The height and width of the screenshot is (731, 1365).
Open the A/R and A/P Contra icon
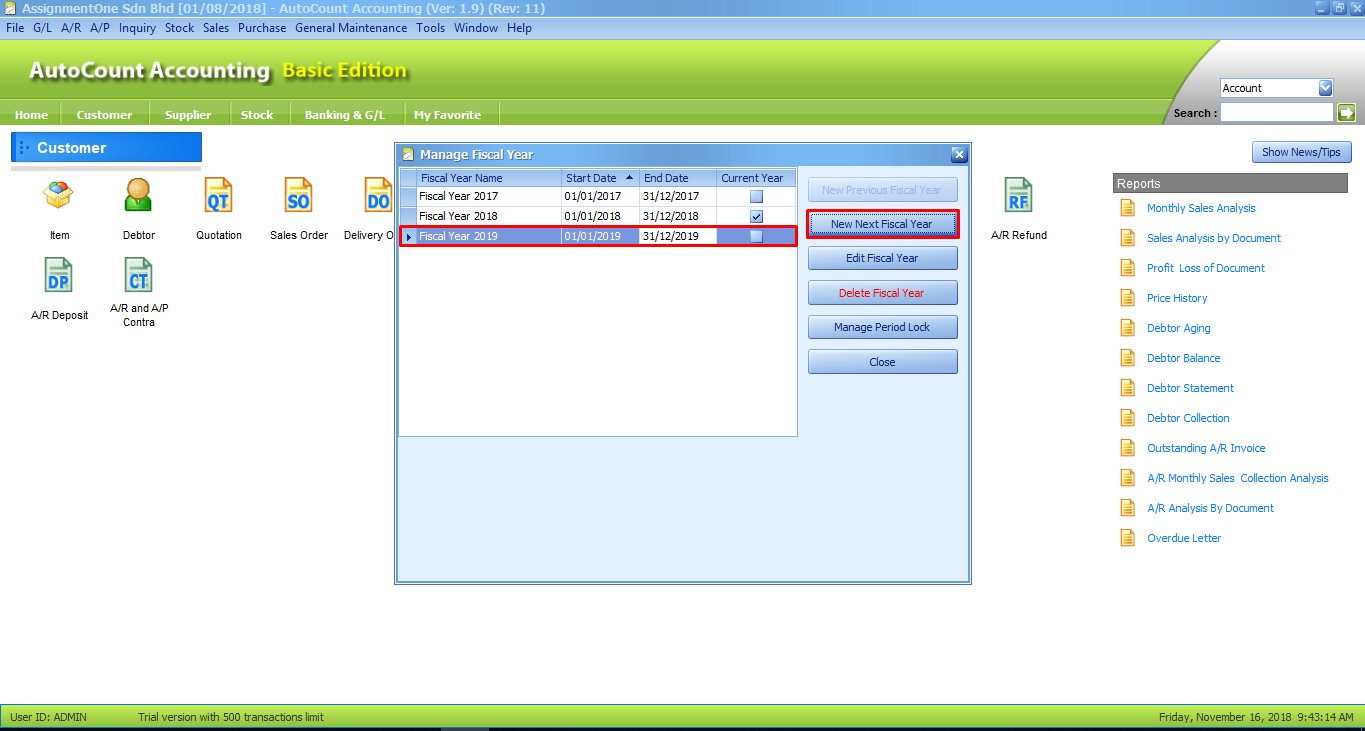pyautogui.click(x=138, y=275)
